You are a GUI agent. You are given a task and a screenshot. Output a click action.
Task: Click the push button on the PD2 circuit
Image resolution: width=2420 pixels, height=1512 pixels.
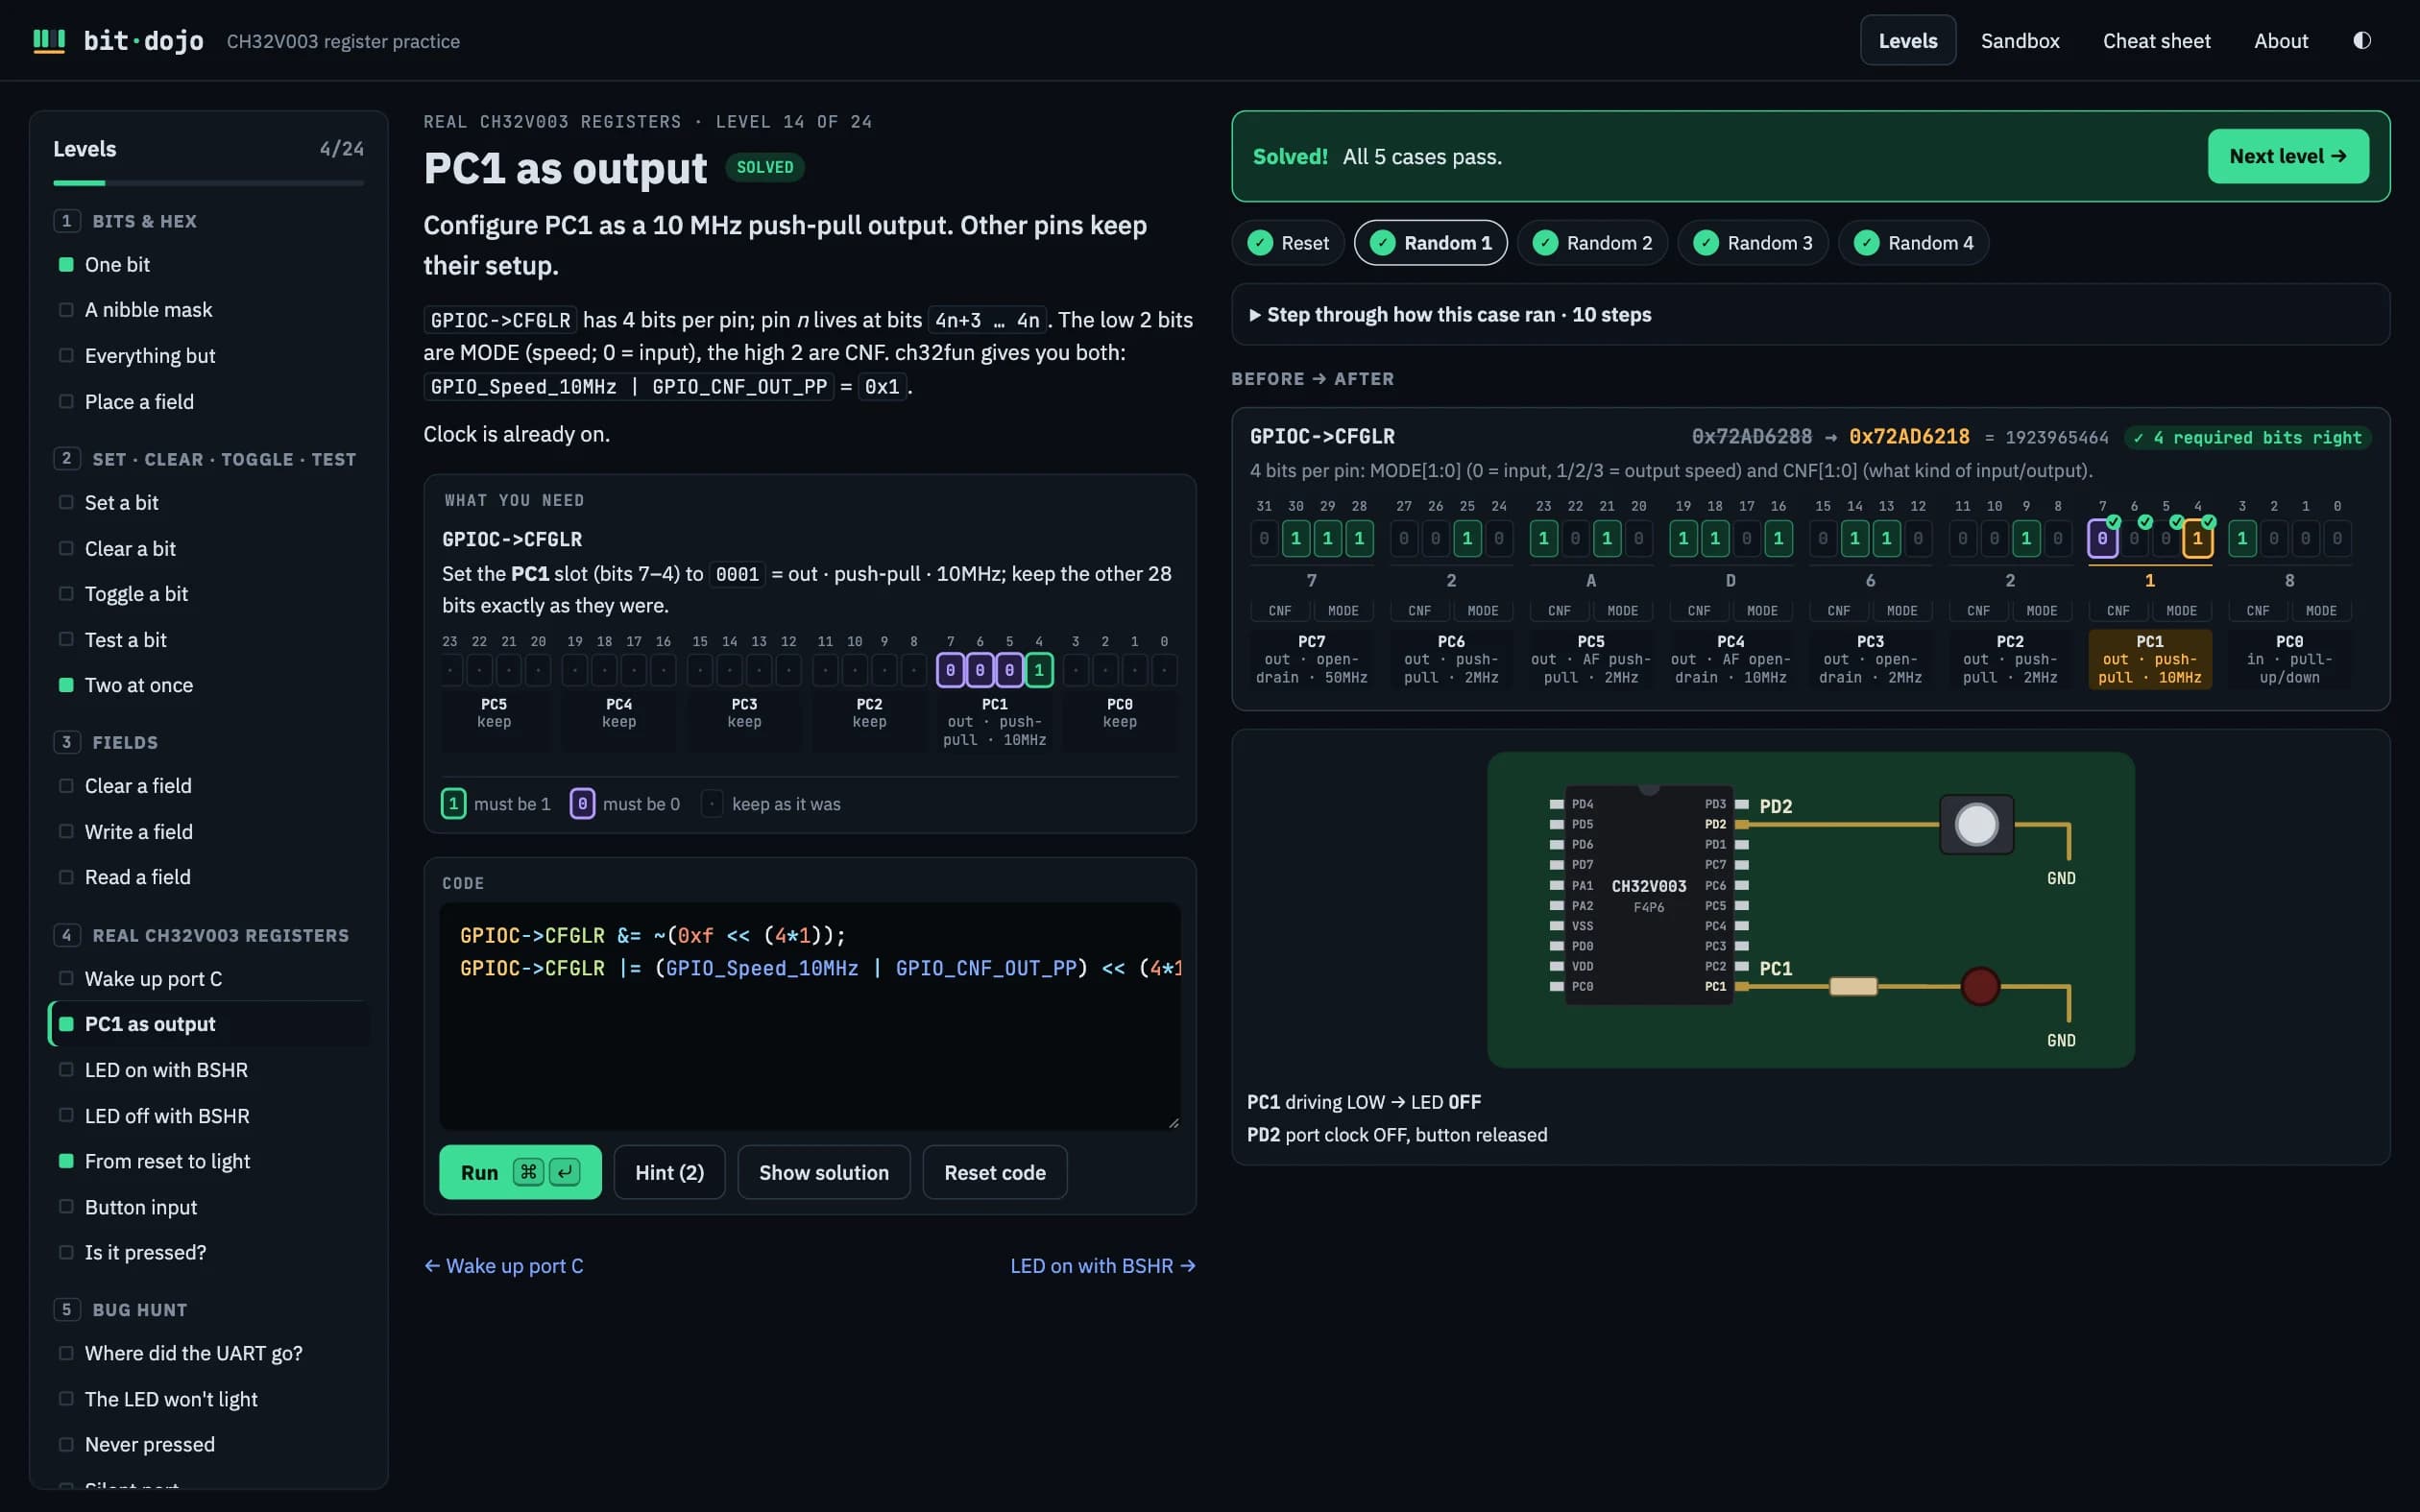tap(1976, 824)
